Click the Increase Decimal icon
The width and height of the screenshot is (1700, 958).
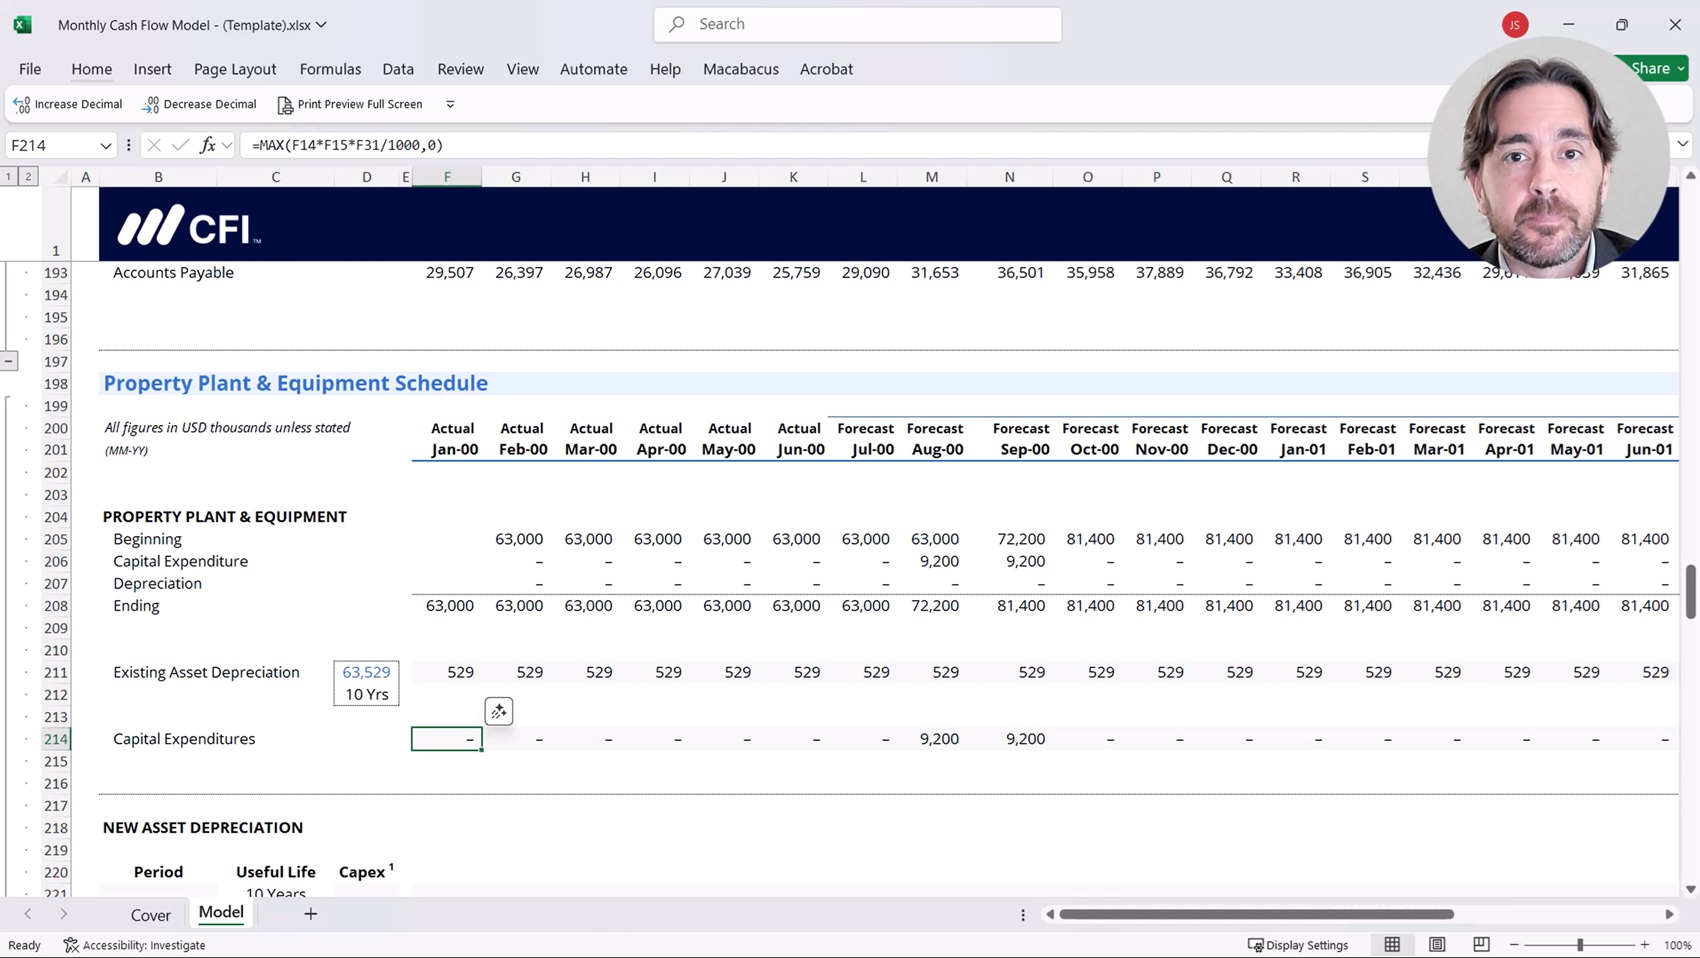click(22, 104)
